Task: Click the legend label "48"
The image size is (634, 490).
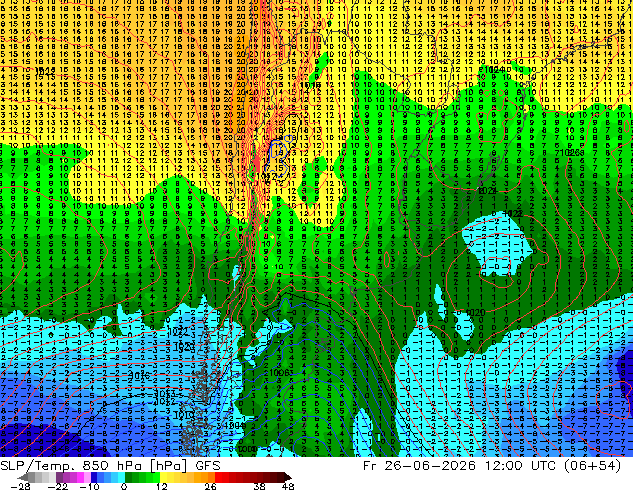Action: point(288,486)
